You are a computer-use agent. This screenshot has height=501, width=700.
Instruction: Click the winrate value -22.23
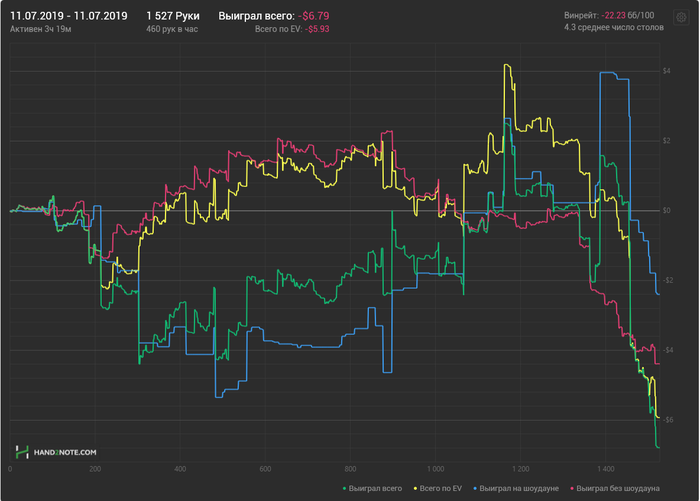617,16
